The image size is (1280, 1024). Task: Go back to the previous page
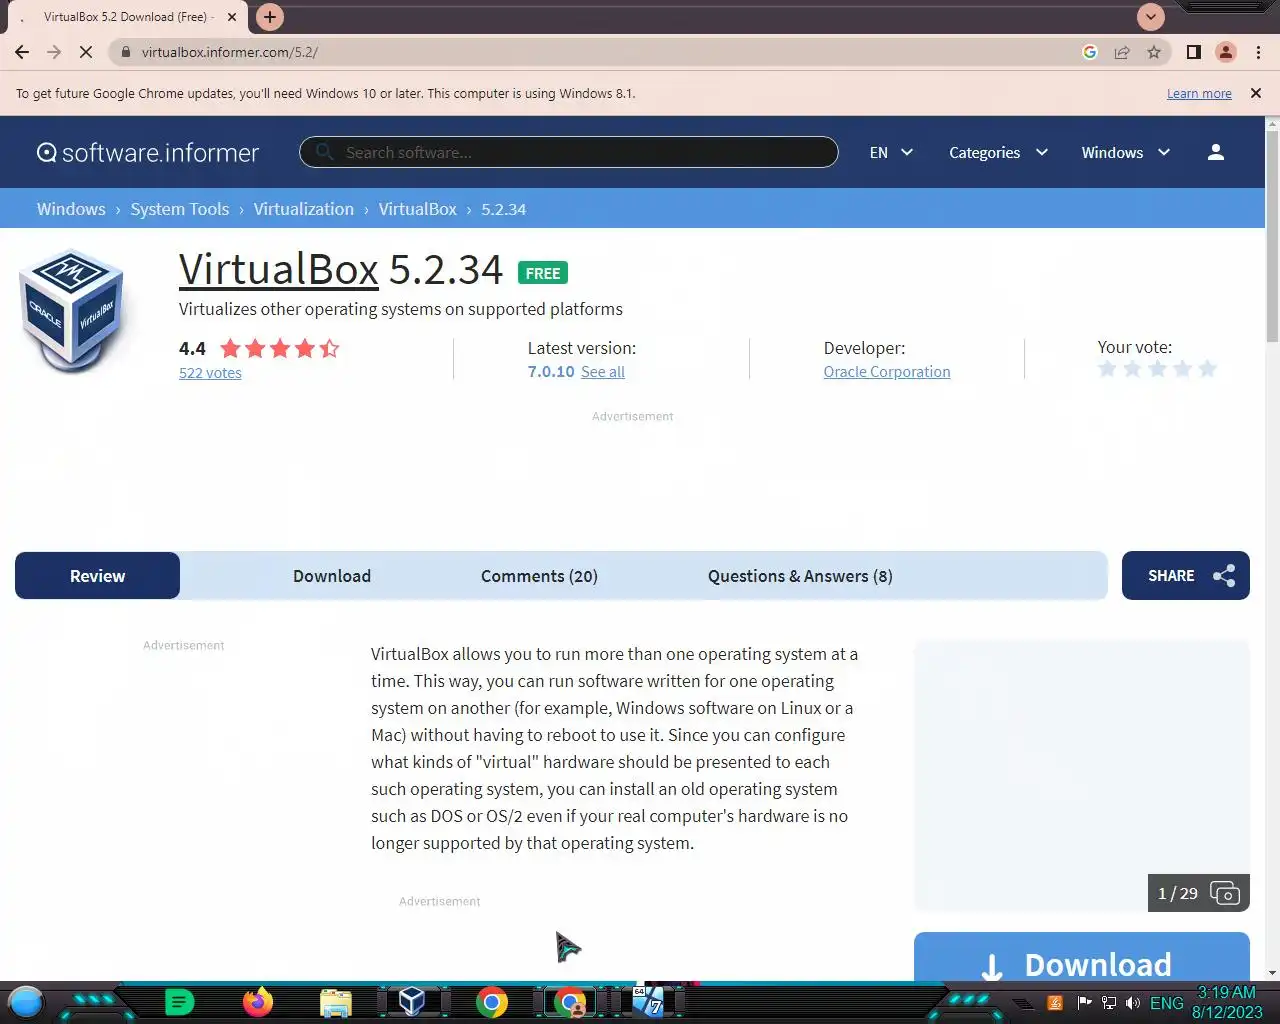click(22, 52)
